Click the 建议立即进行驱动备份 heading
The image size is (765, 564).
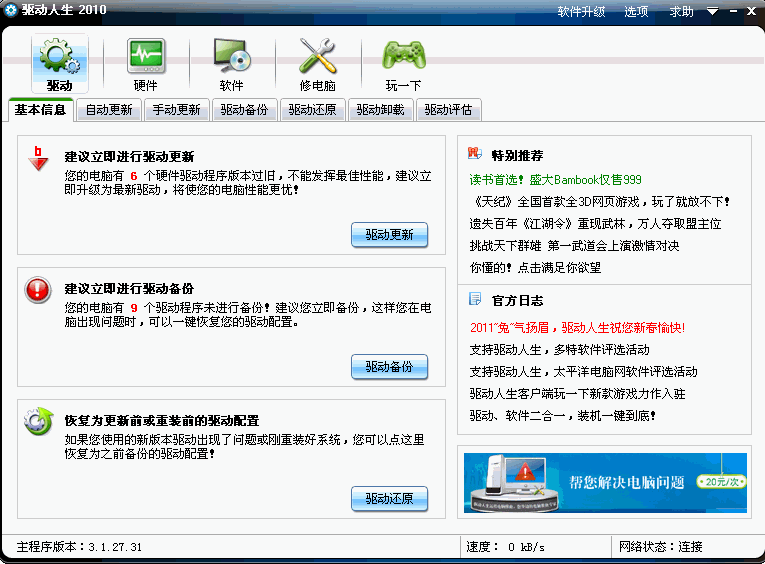pyautogui.click(x=129, y=288)
